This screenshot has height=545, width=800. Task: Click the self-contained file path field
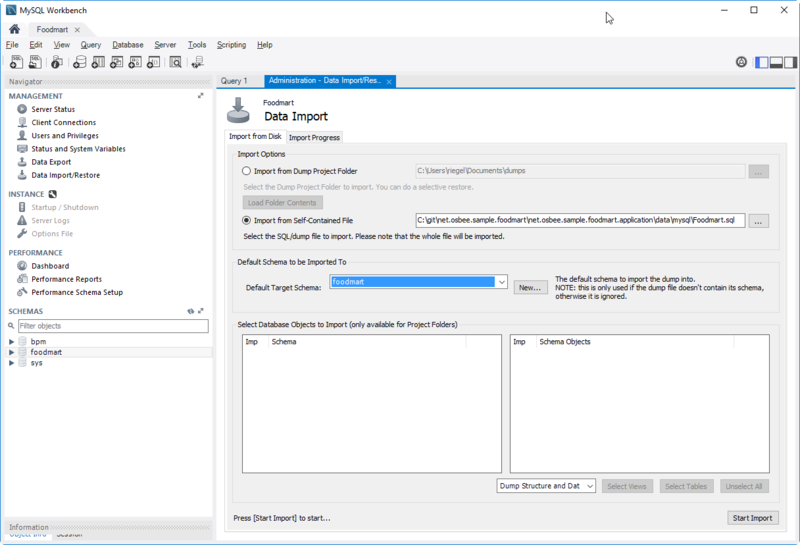pos(580,220)
